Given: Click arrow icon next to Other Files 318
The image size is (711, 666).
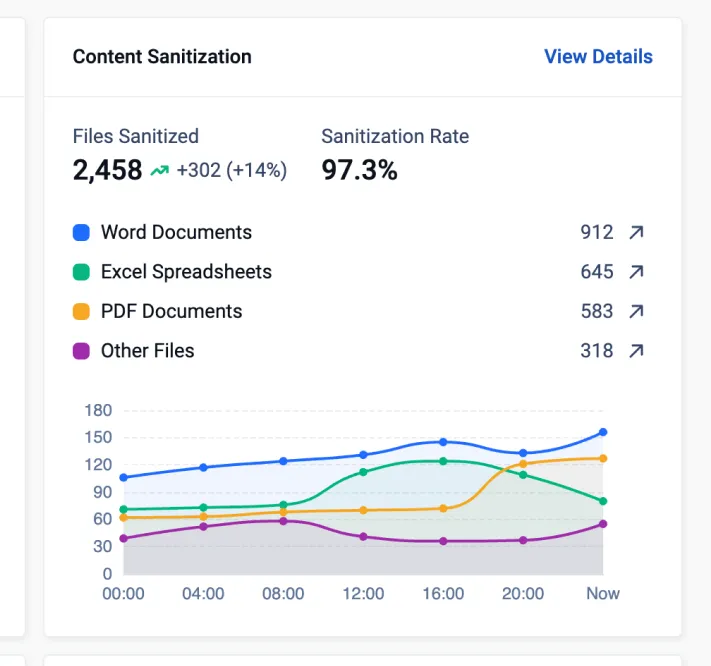Looking at the screenshot, I should pos(636,350).
